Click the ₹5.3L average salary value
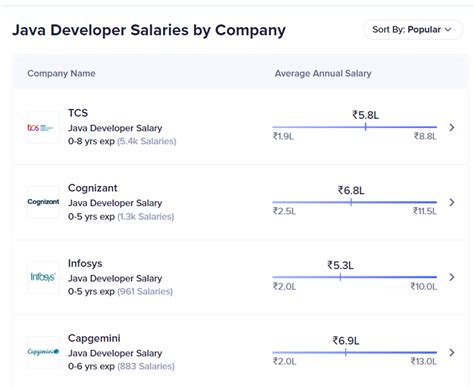This screenshot has width=474, height=390. pos(340,265)
